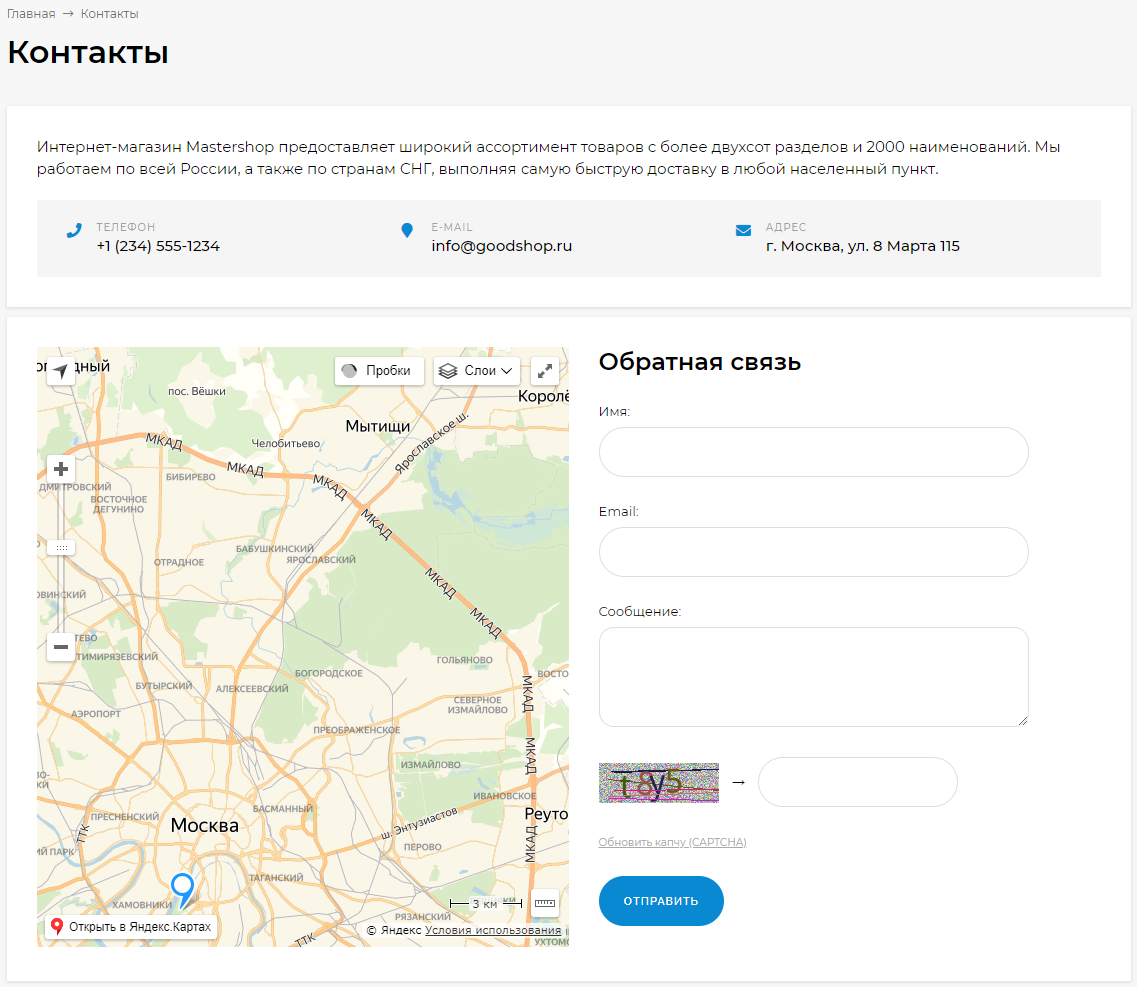
Task: Refresh captcha via Обновить капчу link
Action: [x=672, y=842]
